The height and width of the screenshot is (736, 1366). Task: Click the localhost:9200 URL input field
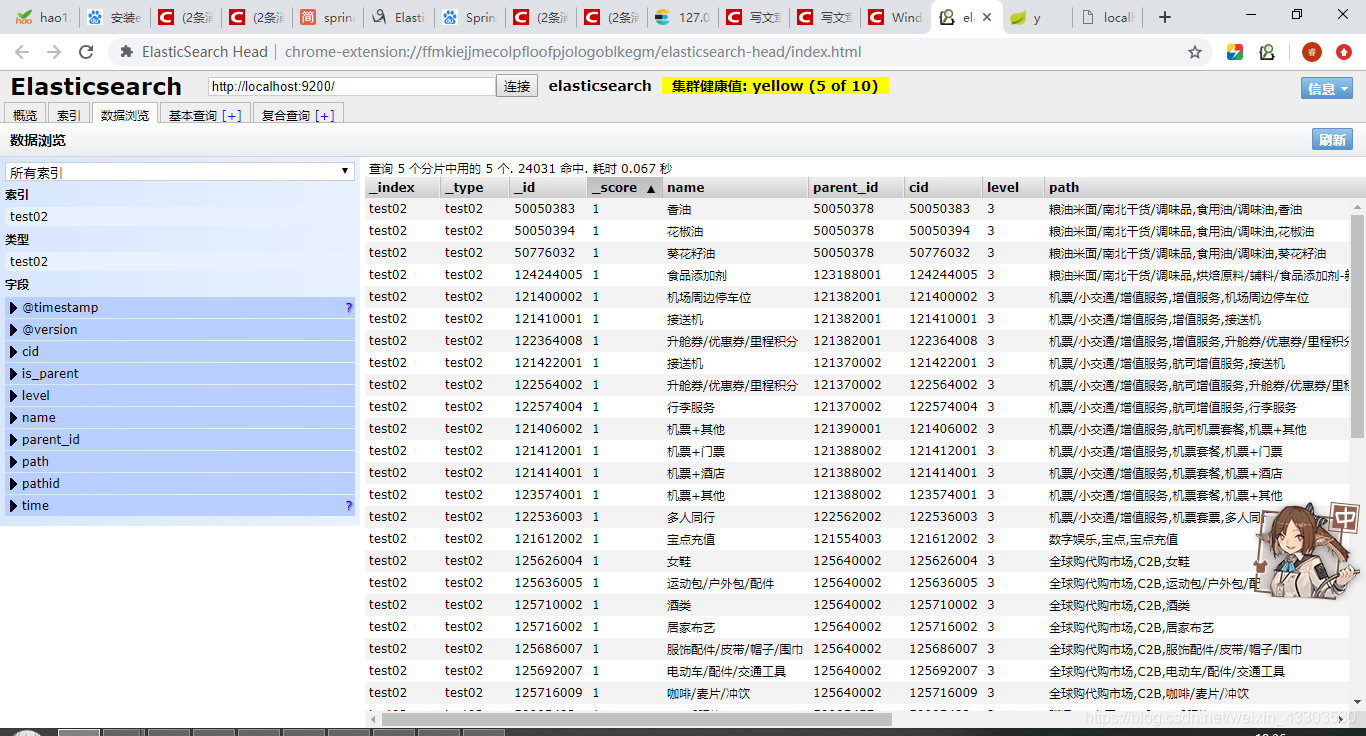[352, 87]
